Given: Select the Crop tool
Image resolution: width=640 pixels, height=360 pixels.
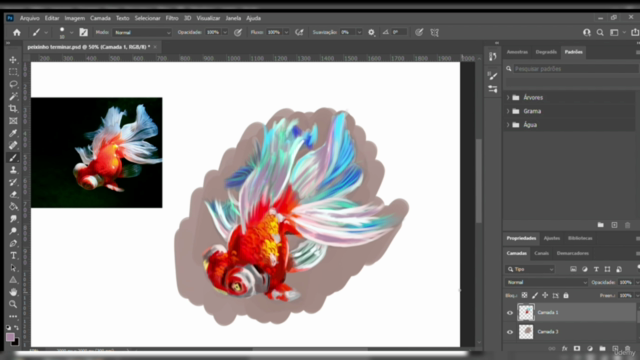Looking at the screenshot, I should [x=13, y=109].
